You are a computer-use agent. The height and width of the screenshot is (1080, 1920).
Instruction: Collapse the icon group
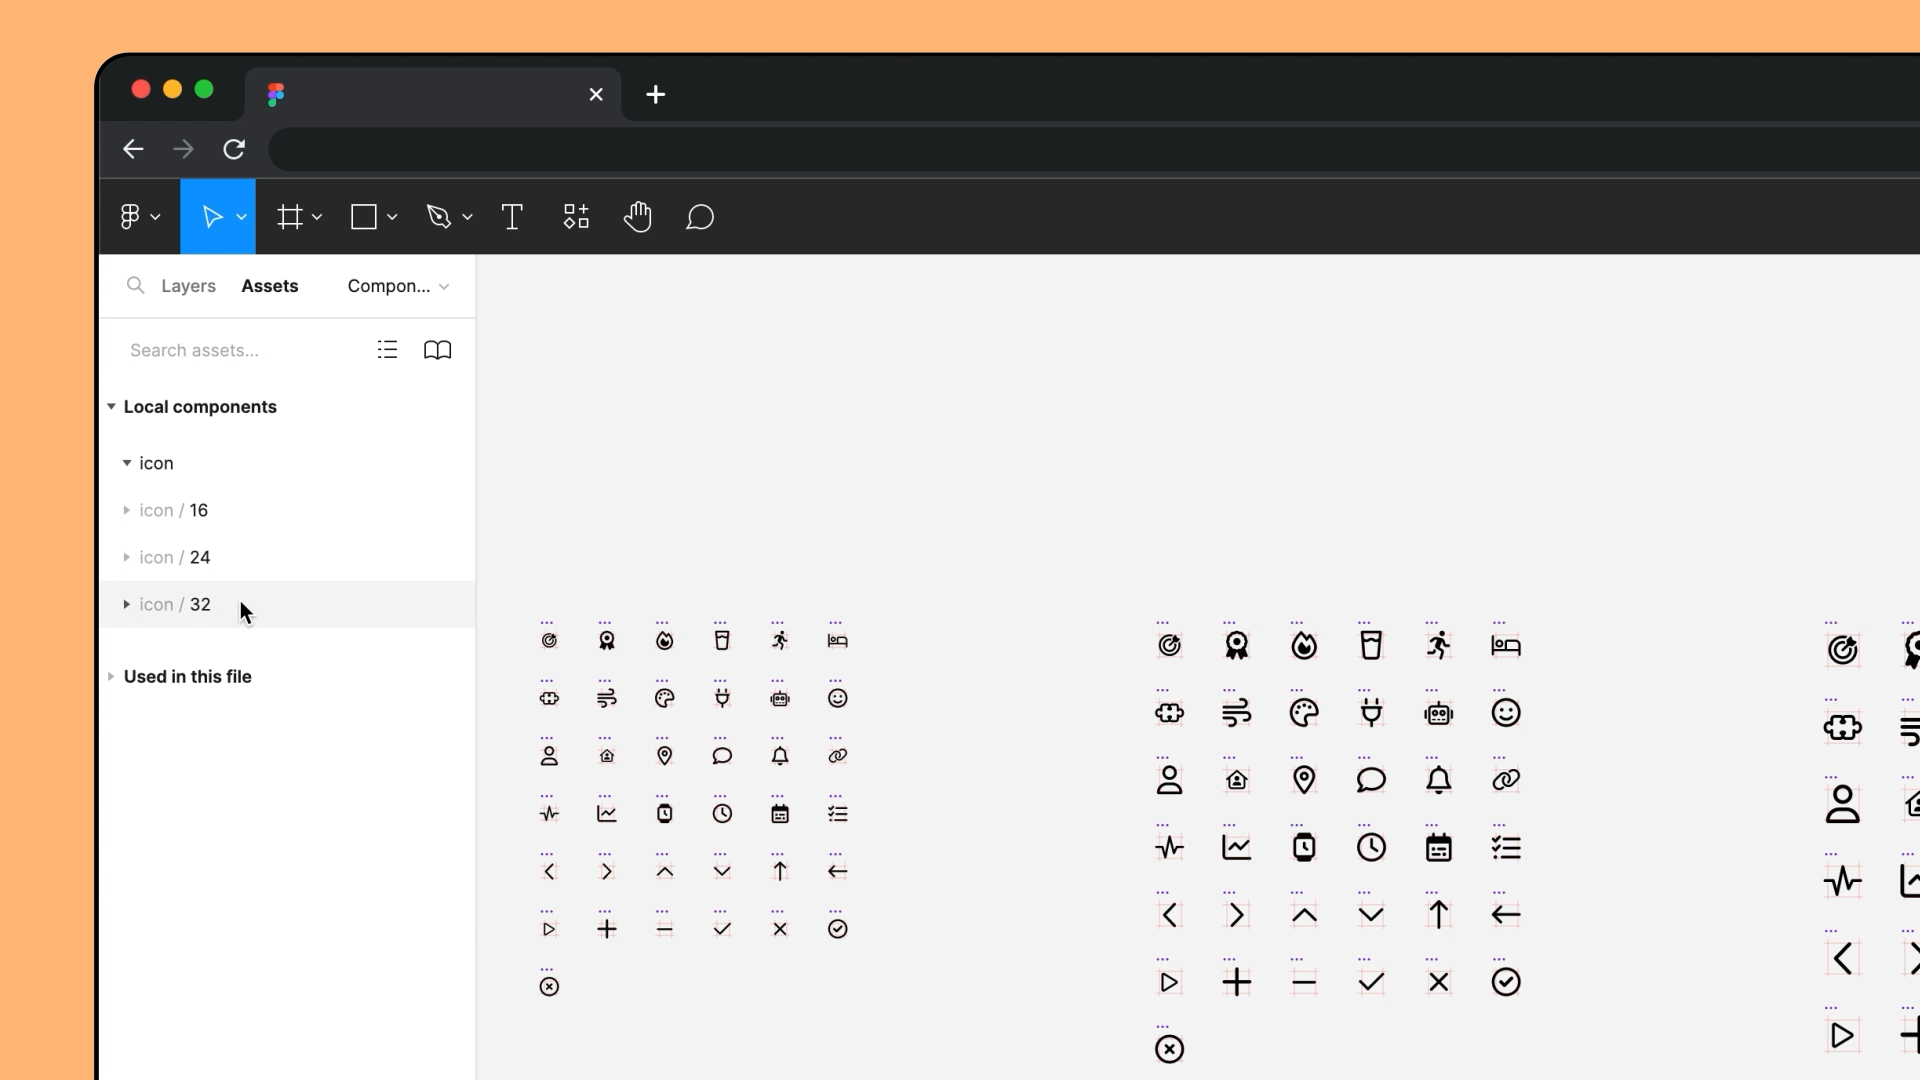[127, 463]
